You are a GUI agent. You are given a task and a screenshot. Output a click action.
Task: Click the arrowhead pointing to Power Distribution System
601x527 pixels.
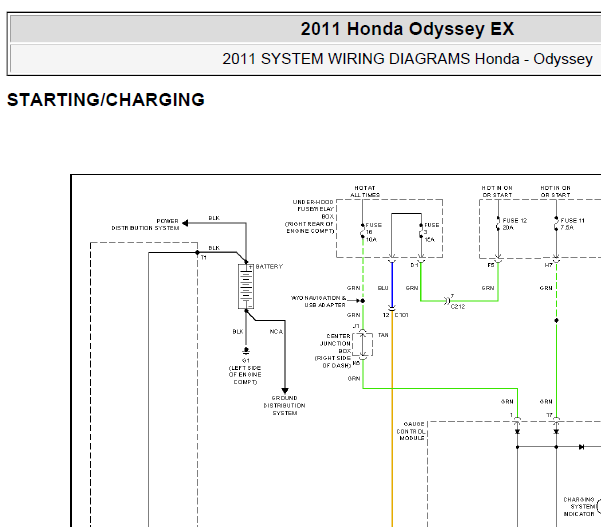point(185,223)
